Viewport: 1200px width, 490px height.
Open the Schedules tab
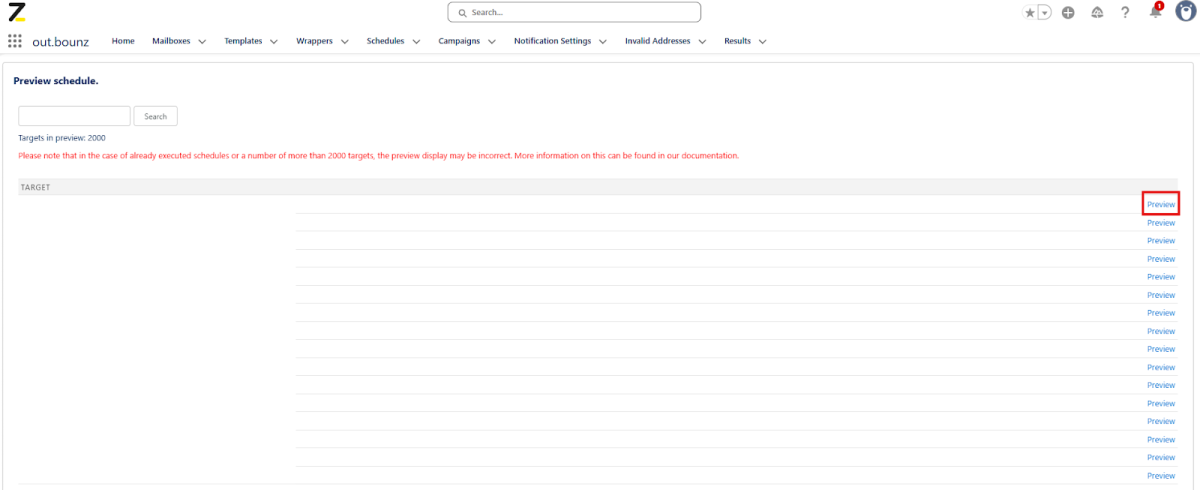coord(386,41)
